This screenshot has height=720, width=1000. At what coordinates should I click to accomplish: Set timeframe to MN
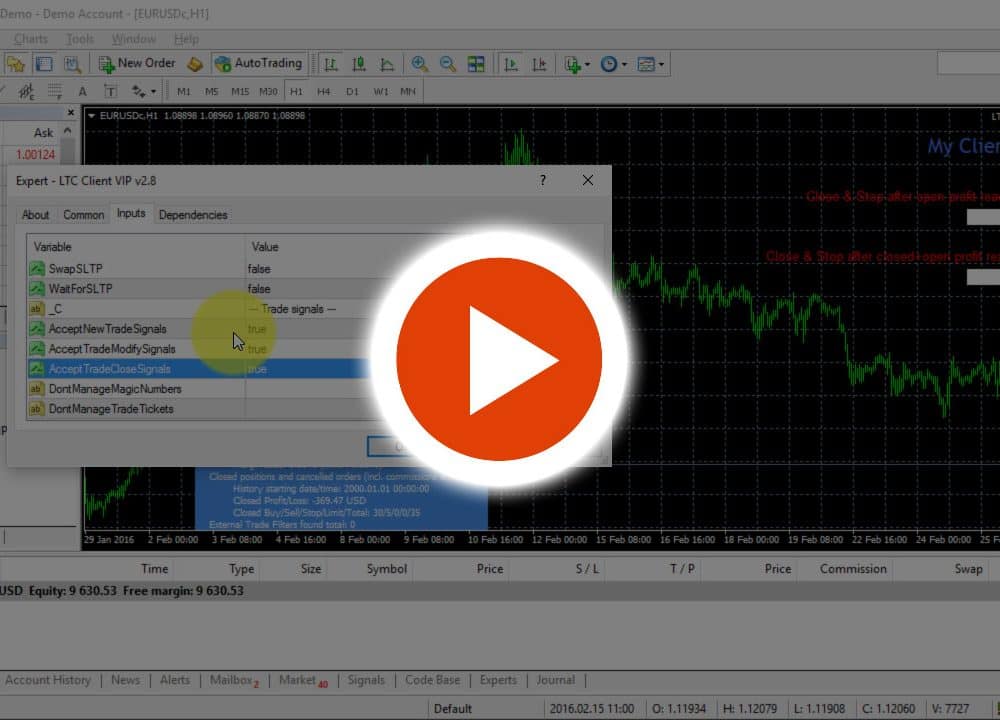(x=408, y=91)
